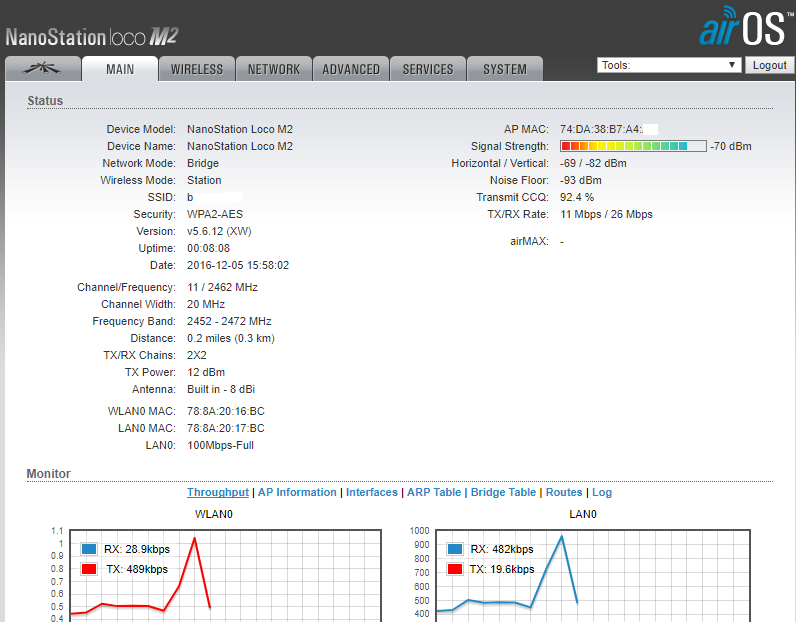
Task: Open the SYSTEM tab
Action: coord(505,69)
